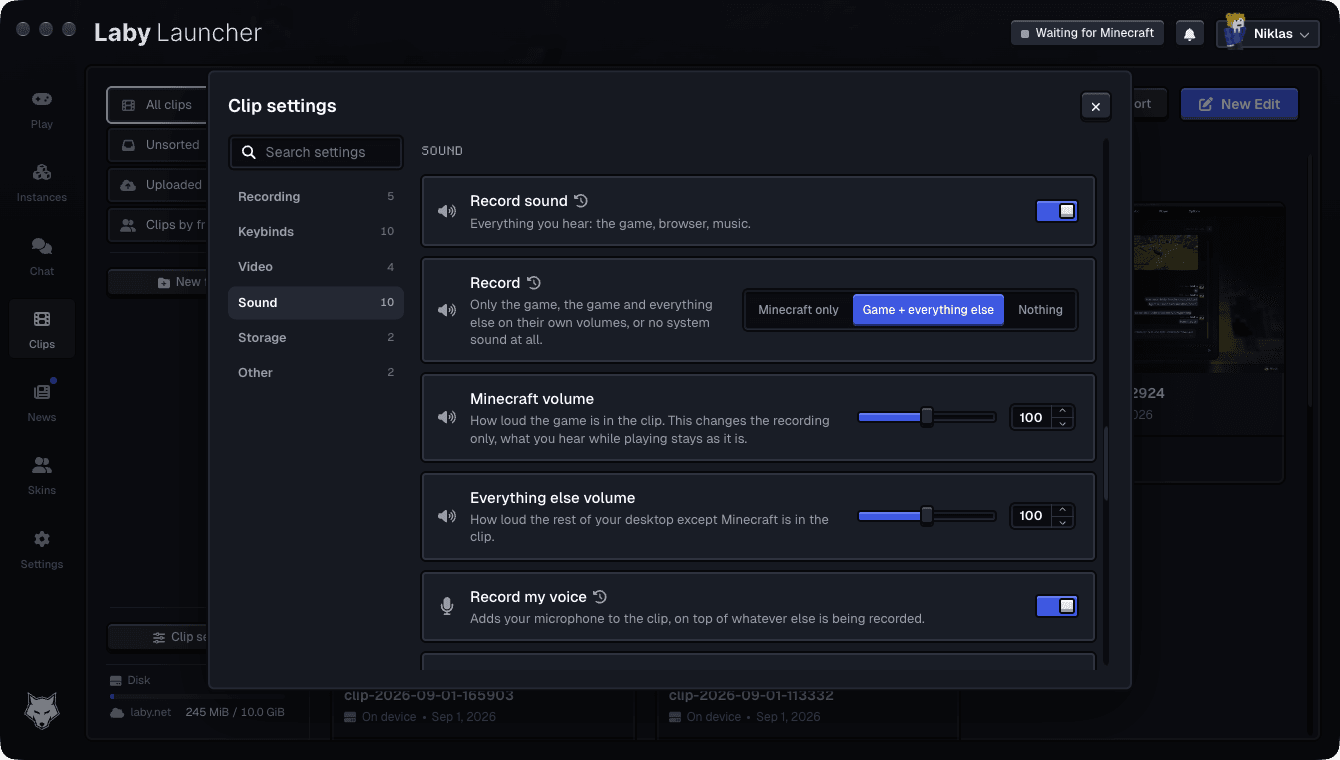This screenshot has width=1340, height=760.
Task: Click the wolf logo at bottom left
Action: click(42, 710)
